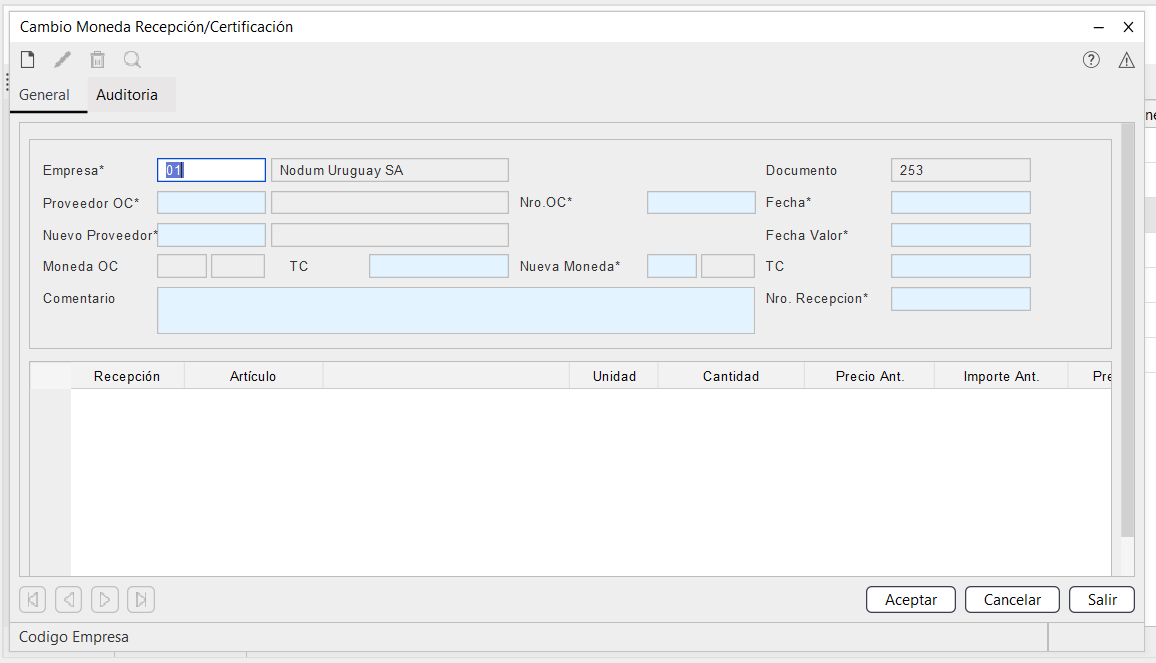Go to next record navigation icon

105,600
